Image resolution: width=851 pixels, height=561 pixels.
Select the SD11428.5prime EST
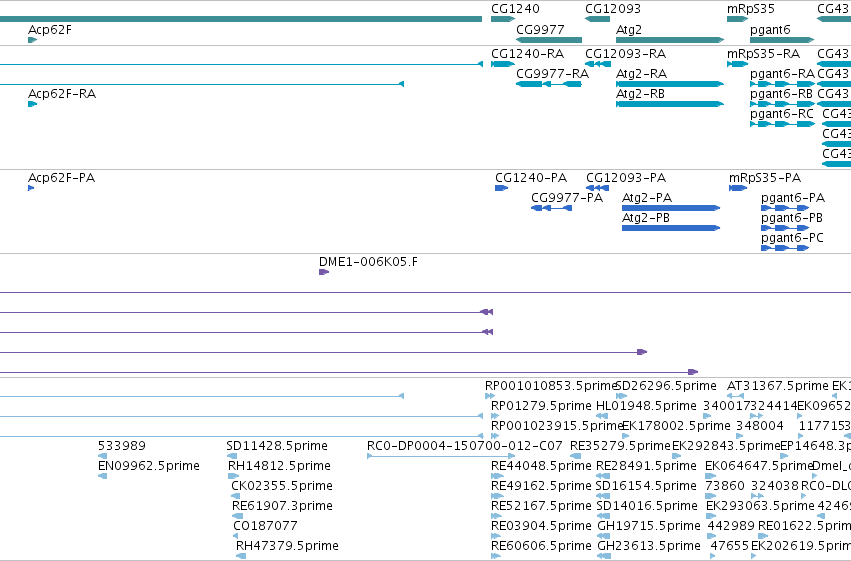pyautogui.click(x=232, y=456)
